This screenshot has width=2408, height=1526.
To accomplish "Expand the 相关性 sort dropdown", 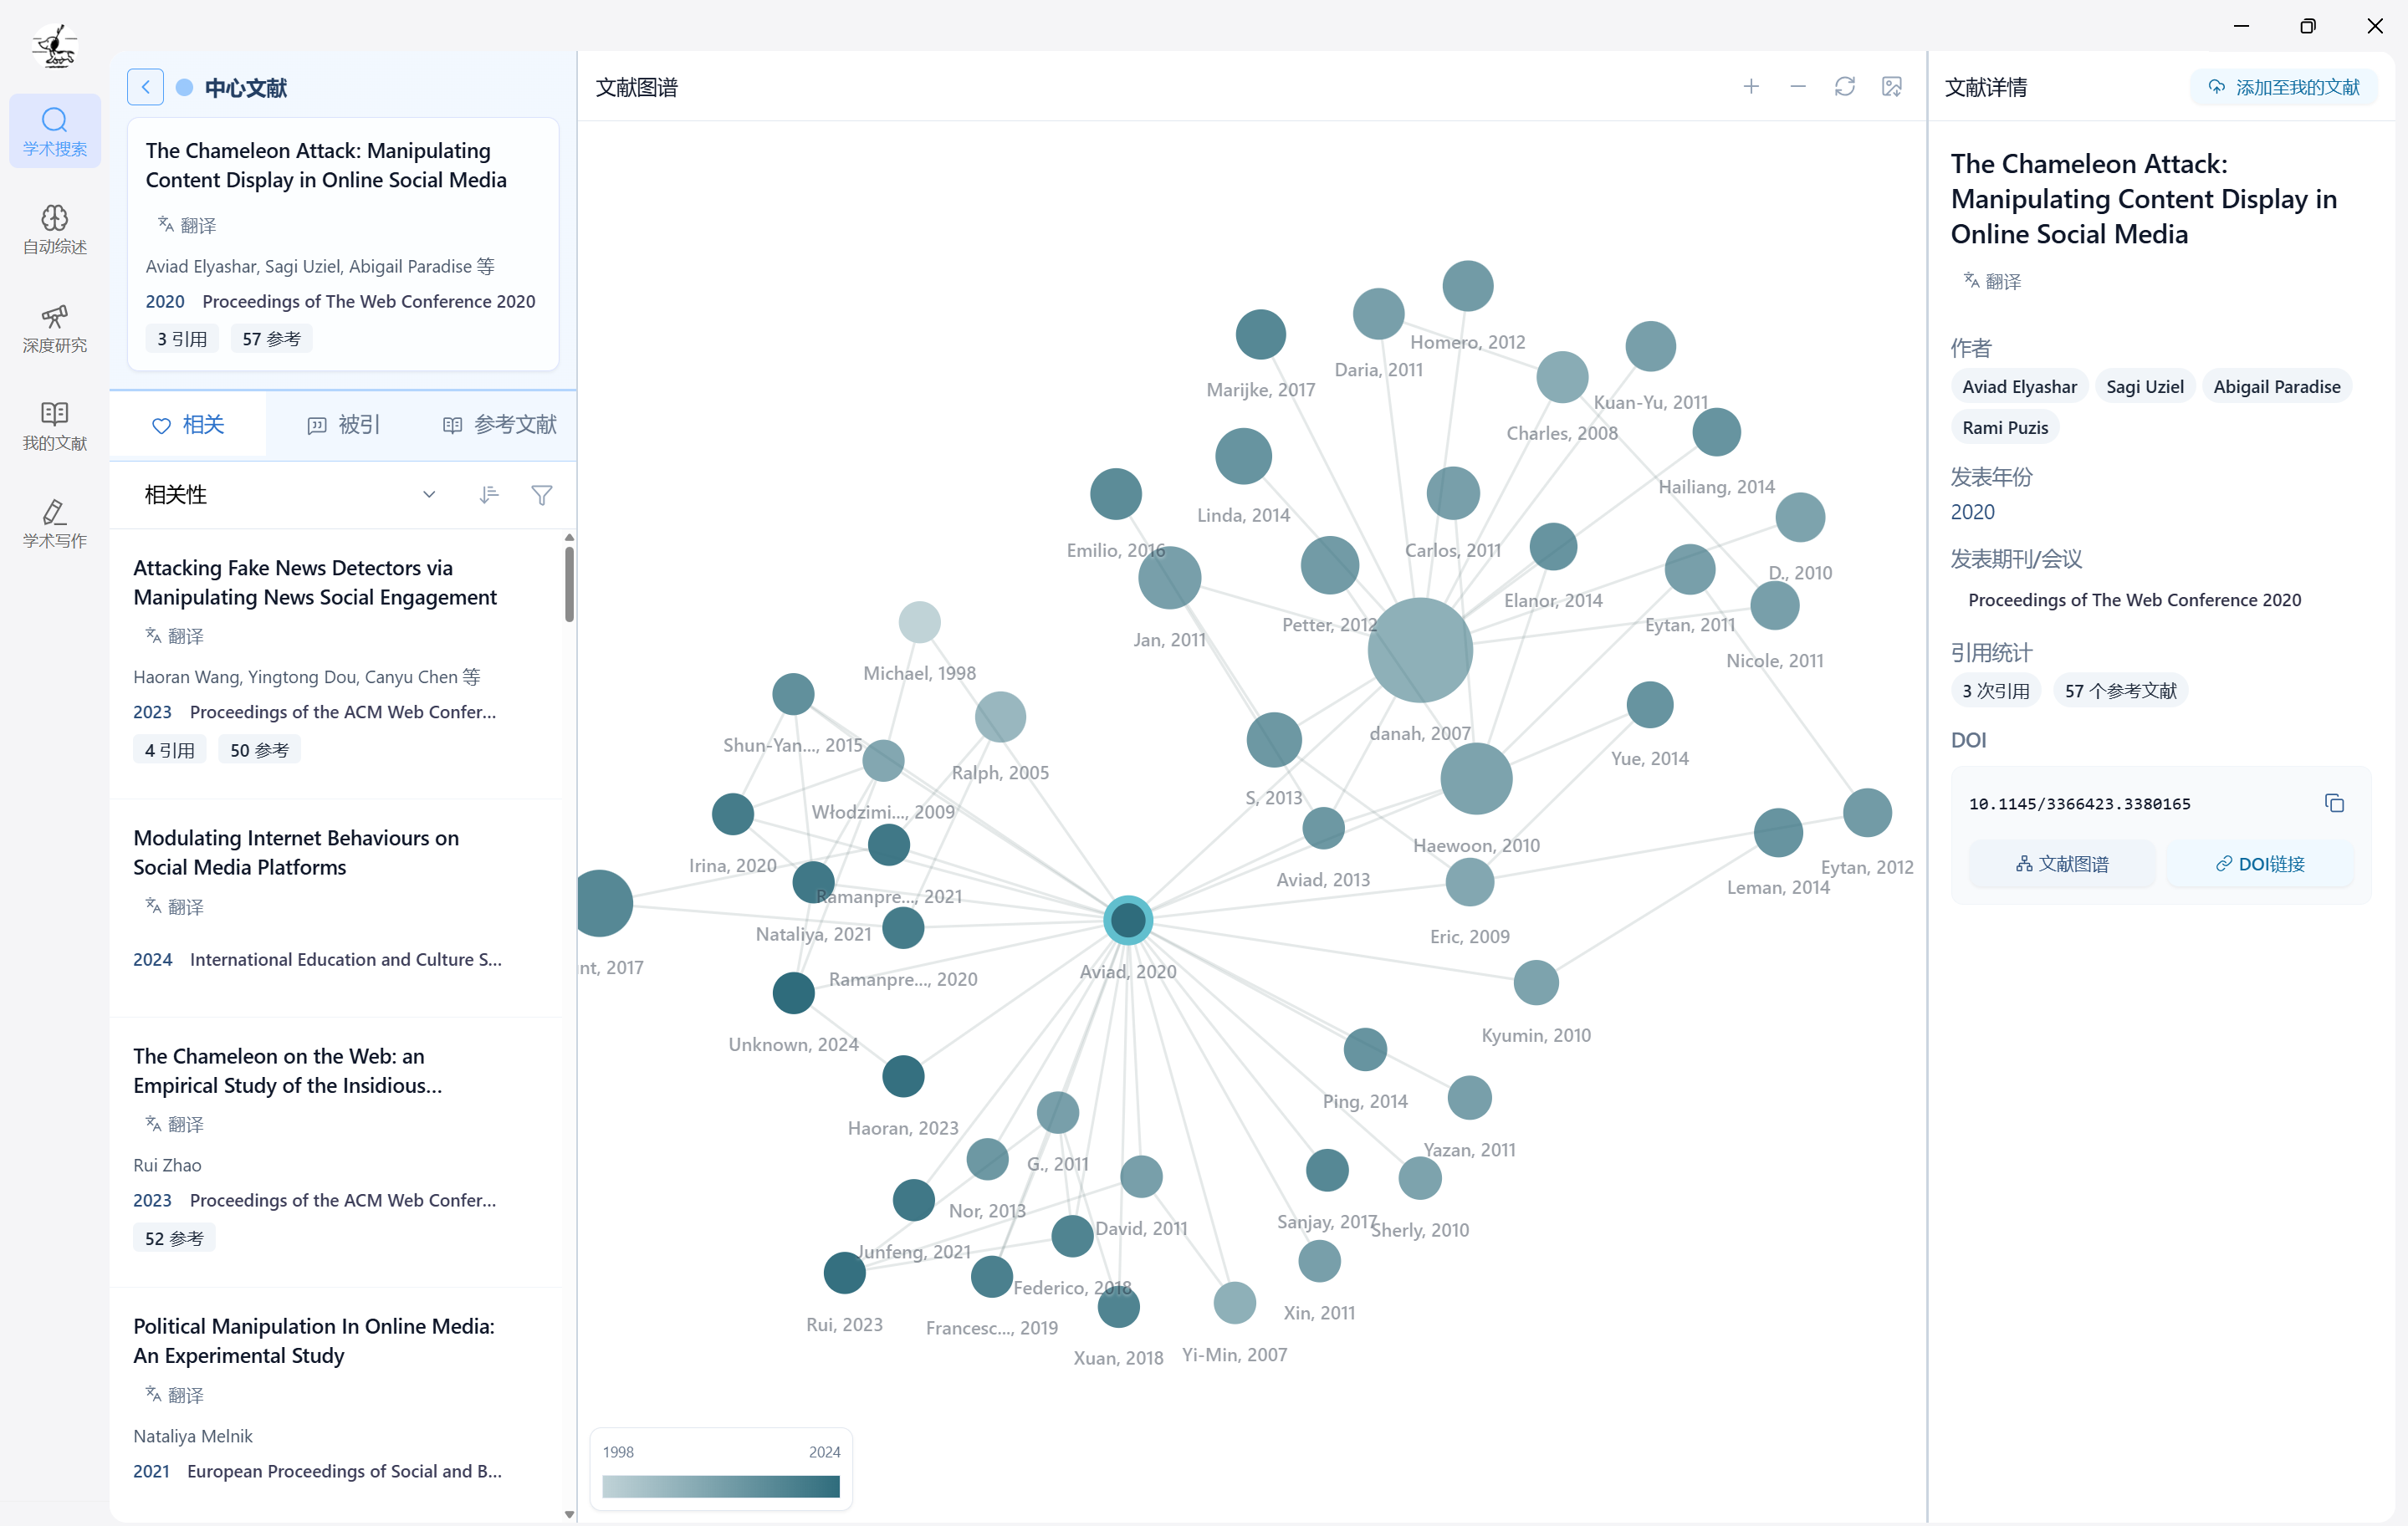I will (429, 495).
